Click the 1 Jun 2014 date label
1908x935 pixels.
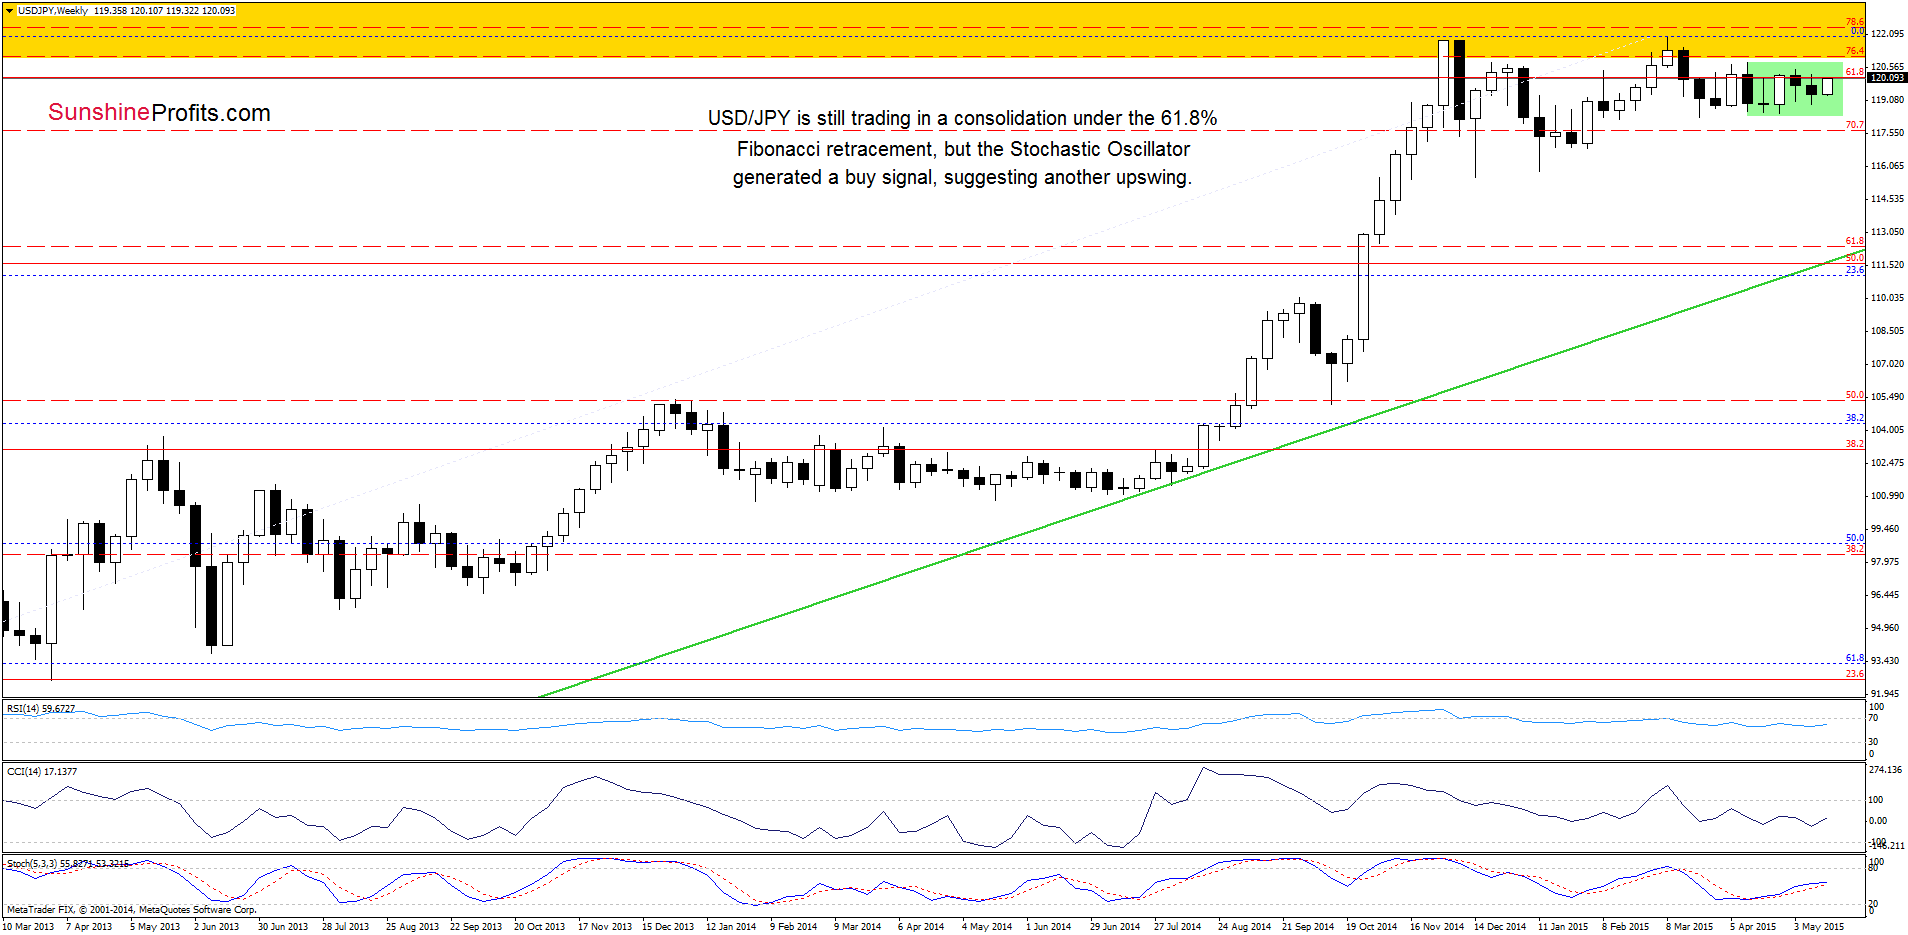pos(1049,927)
